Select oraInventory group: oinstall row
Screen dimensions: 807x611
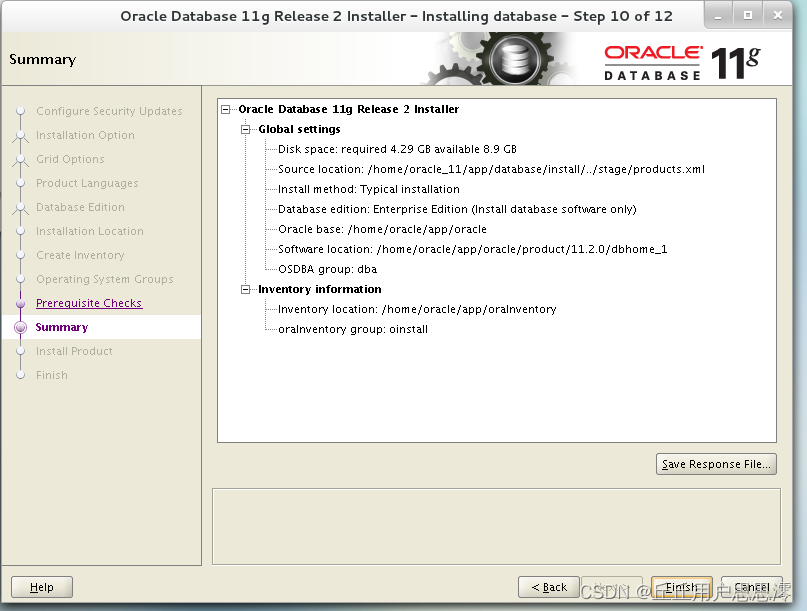(353, 329)
